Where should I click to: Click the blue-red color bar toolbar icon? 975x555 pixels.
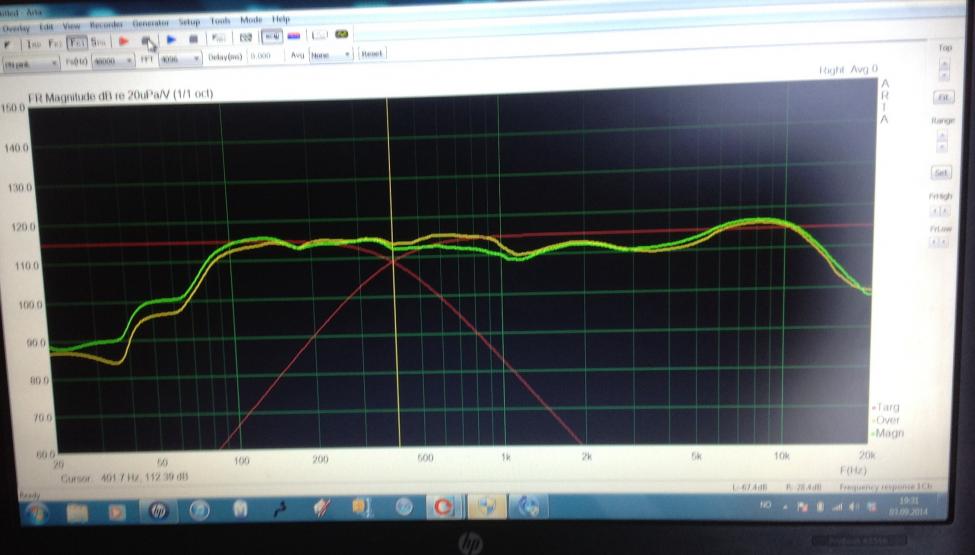294,36
